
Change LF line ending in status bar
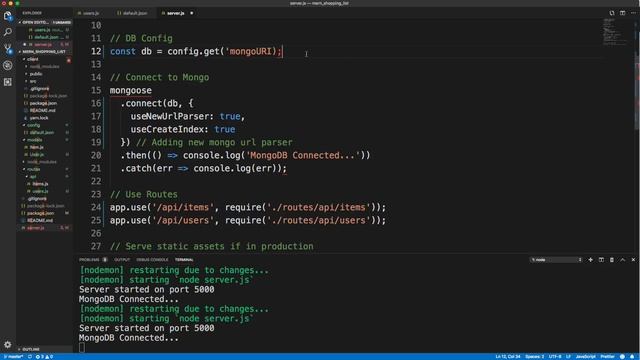(568, 357)
